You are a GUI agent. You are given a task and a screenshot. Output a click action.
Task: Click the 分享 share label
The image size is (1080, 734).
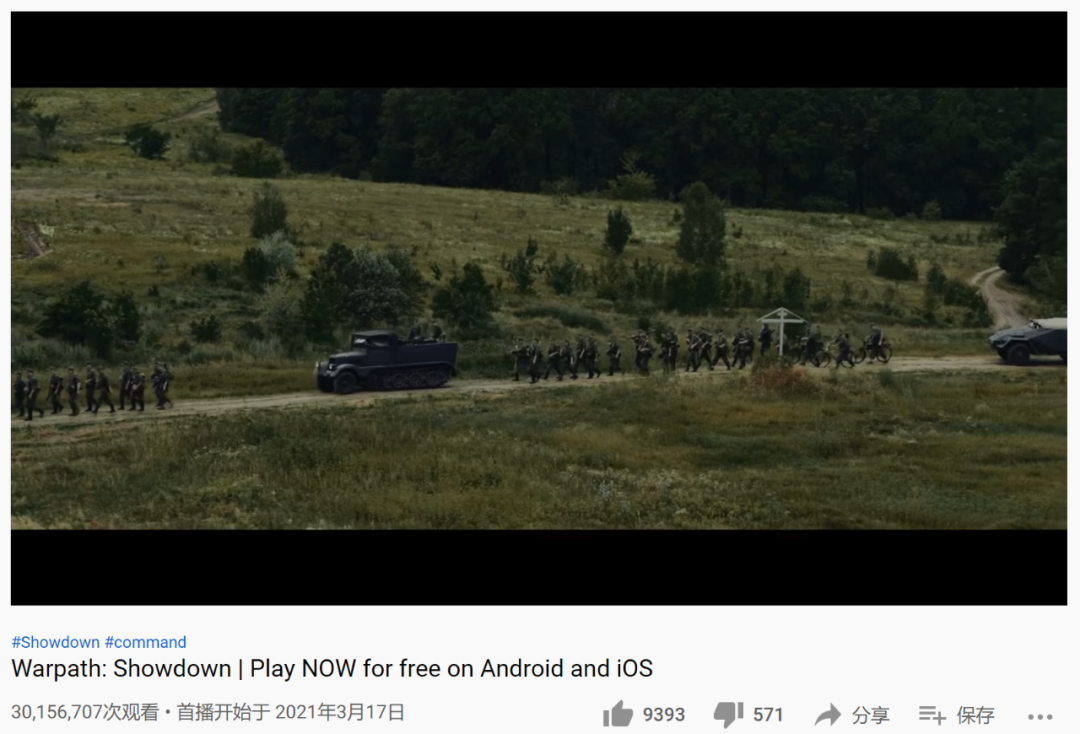pos(871,715)
